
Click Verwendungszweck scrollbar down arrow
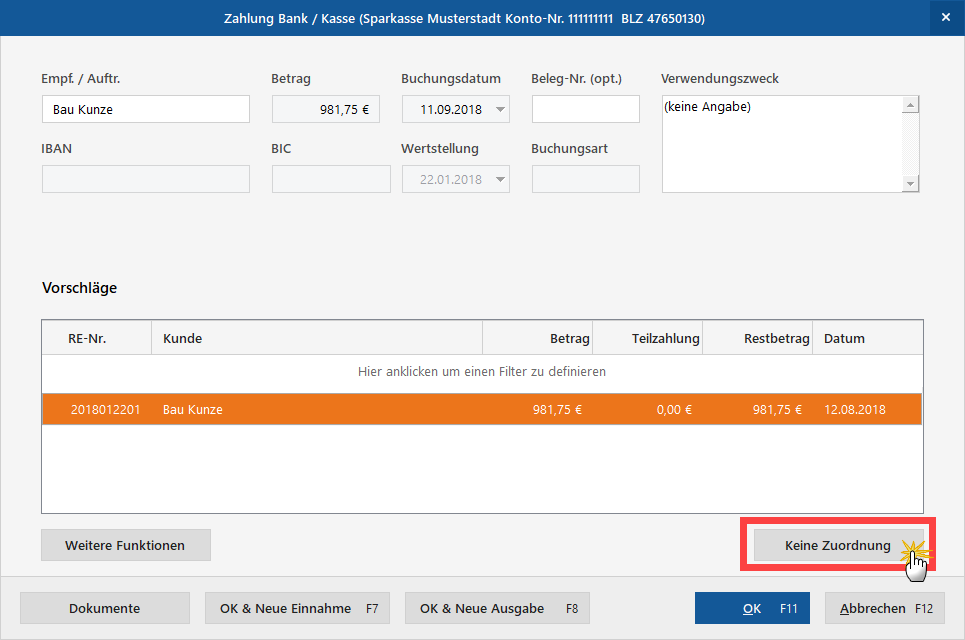[x=910, y=183]
